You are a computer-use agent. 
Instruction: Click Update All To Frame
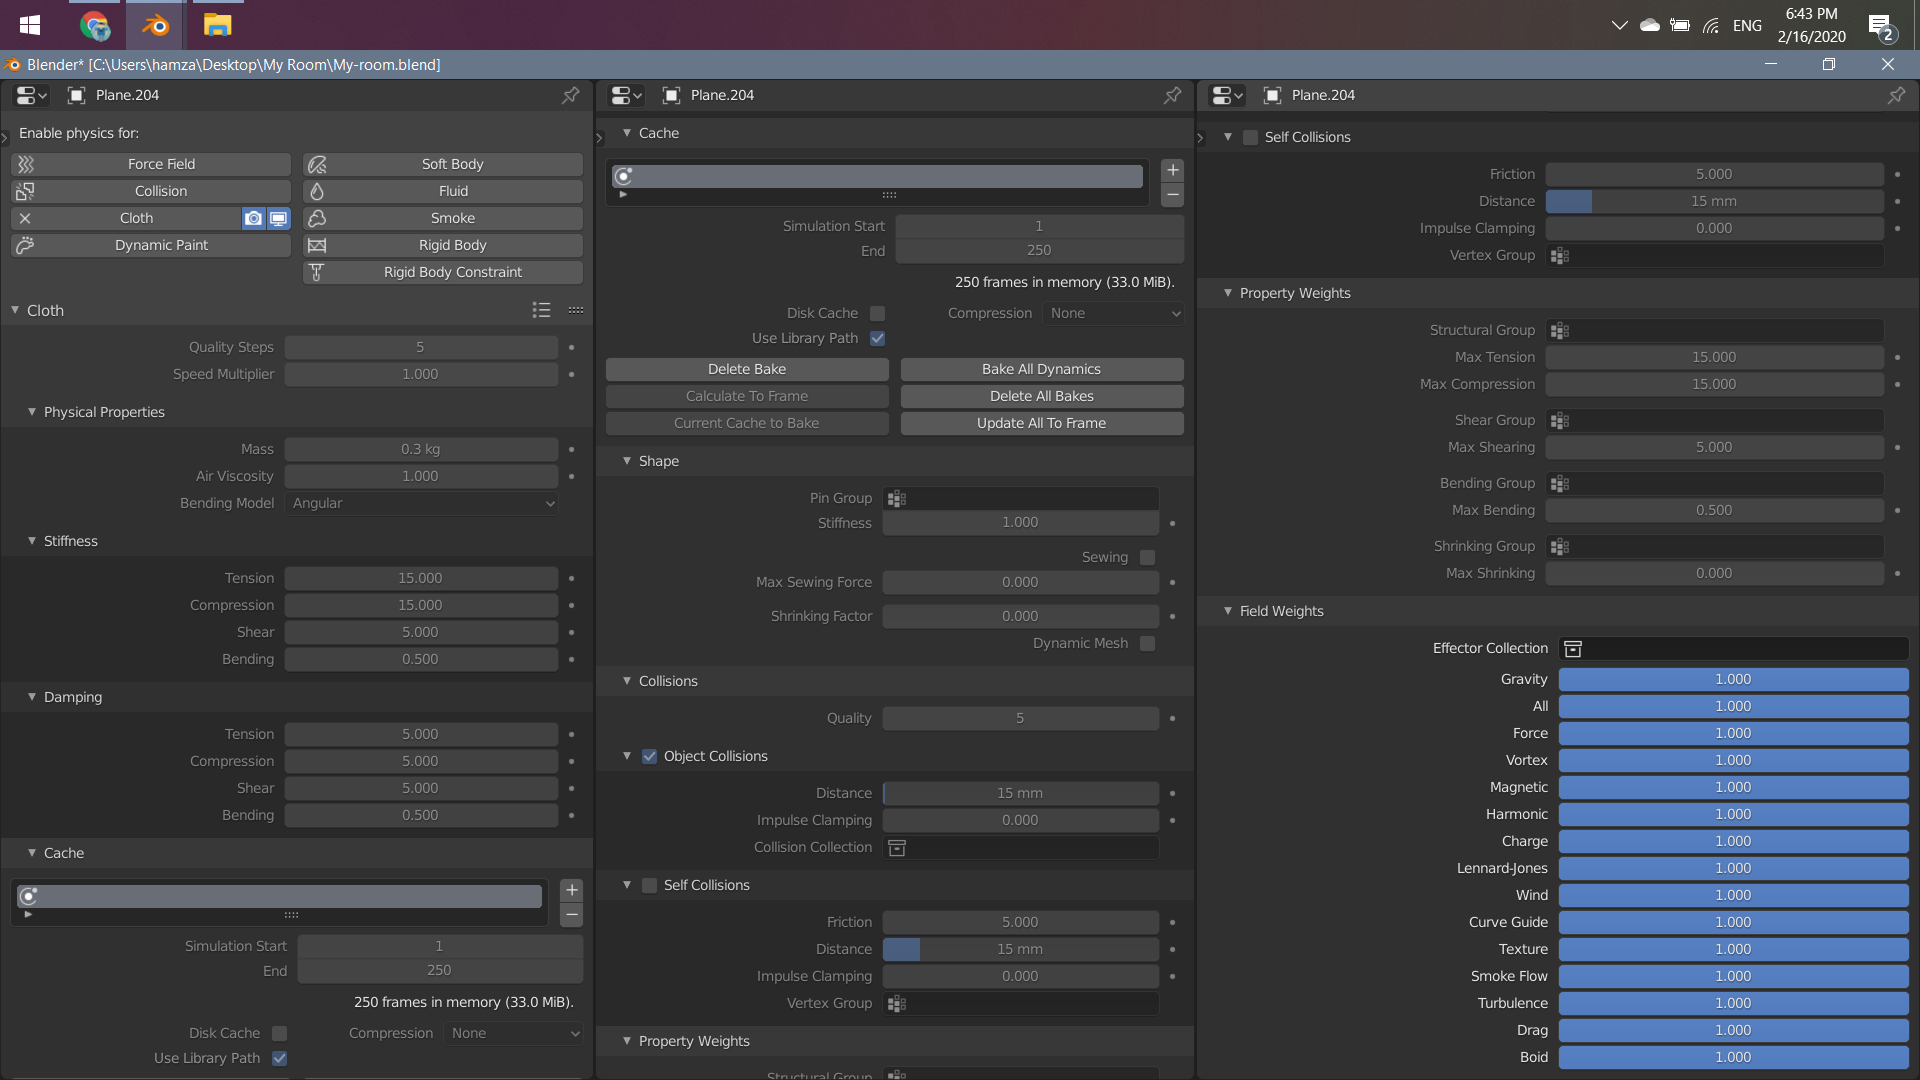[1042, 423]
